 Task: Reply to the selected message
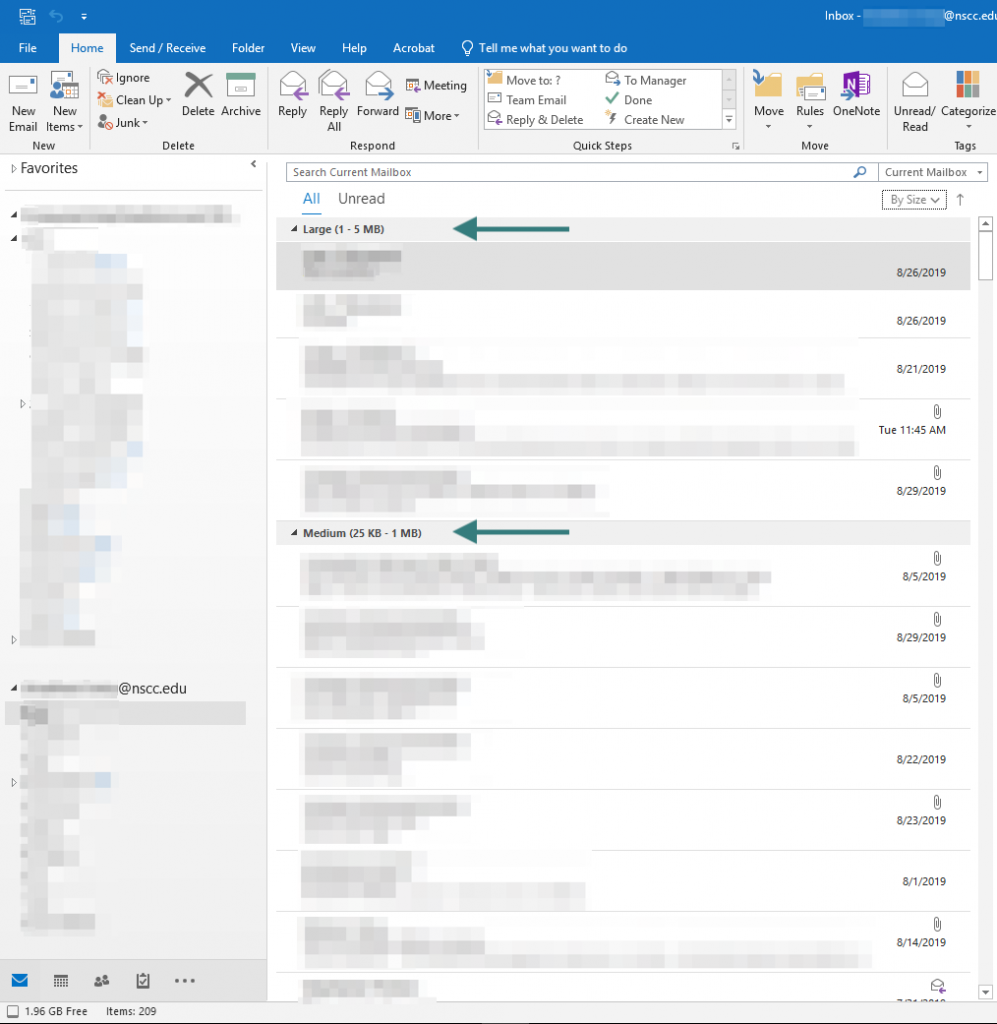292,95
